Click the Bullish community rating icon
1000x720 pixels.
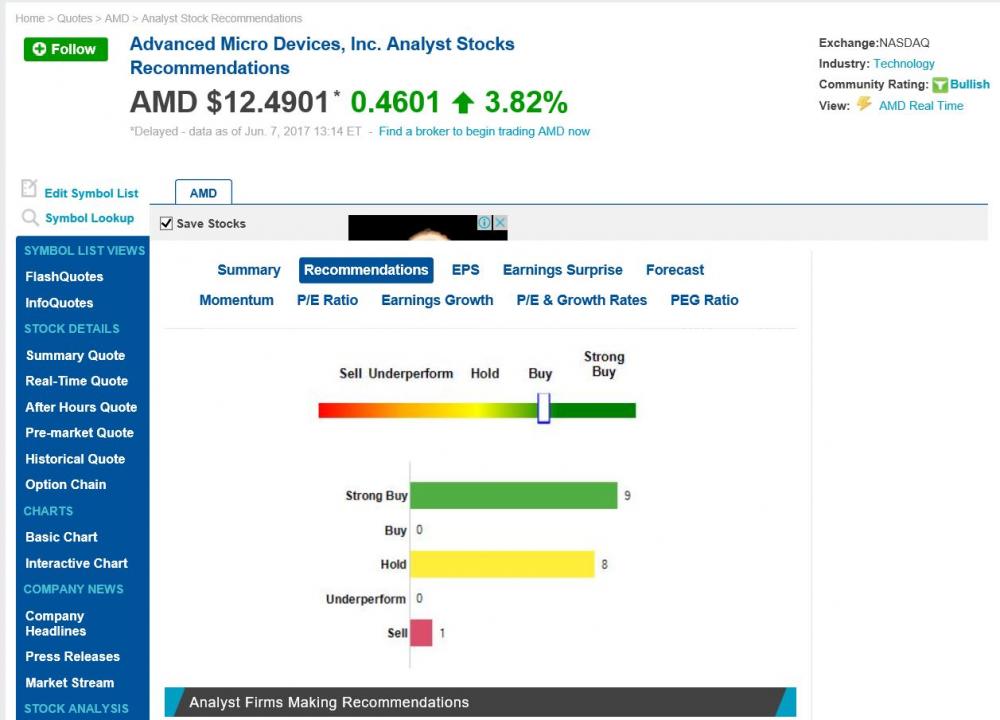(939, 85)
